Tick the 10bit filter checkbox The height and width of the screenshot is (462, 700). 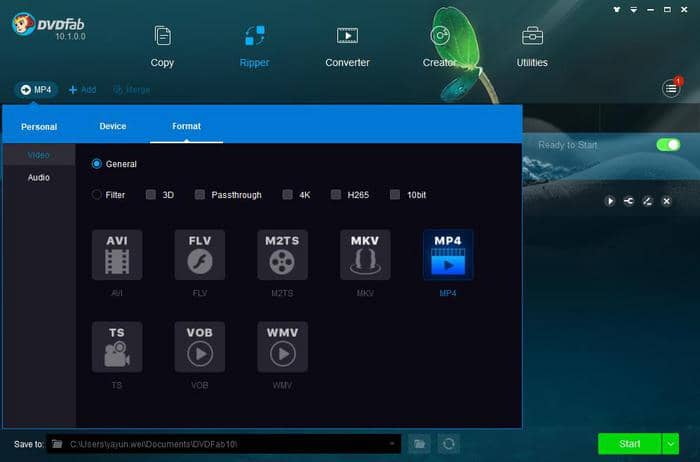tap(395, 195)
